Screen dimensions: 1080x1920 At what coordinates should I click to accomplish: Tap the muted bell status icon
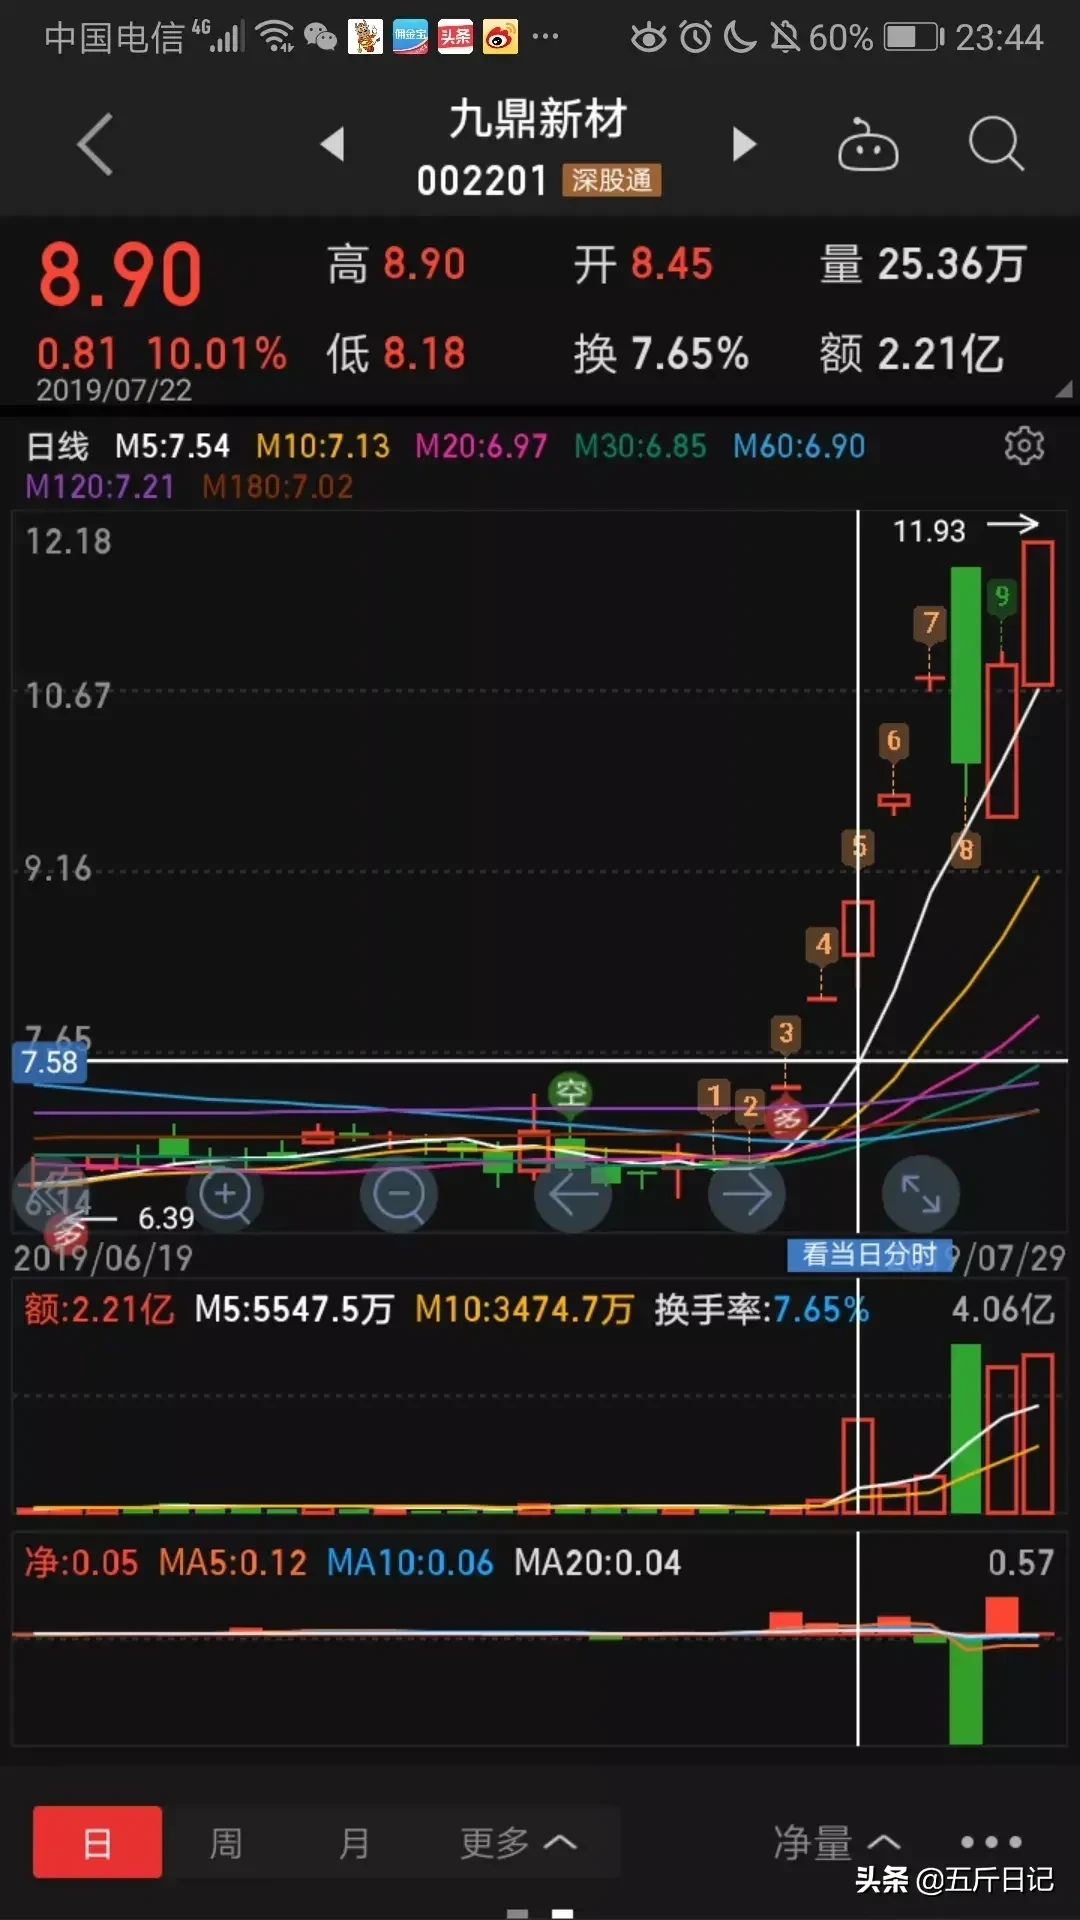pyautogui.click(x=785, y=37)
